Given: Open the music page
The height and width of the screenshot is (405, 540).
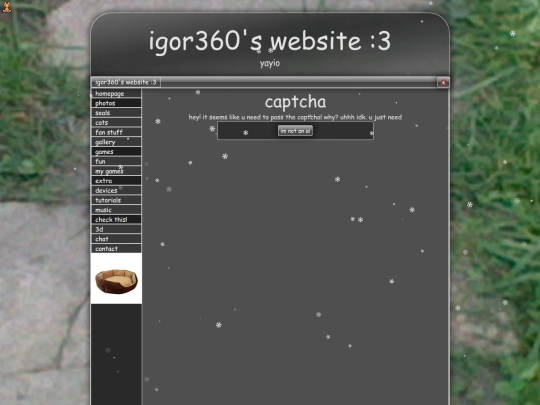Looking at the screenshot, I should [116, 210].
